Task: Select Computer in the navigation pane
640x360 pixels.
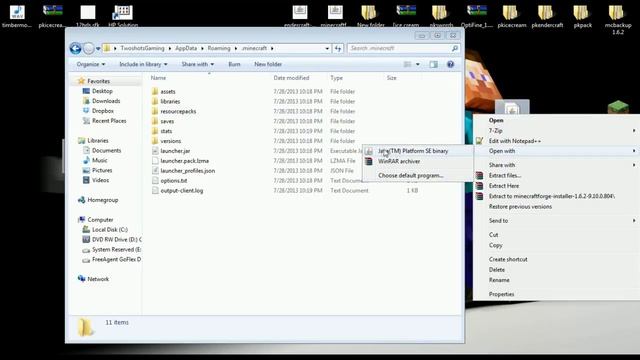Action: pos(100,220)
